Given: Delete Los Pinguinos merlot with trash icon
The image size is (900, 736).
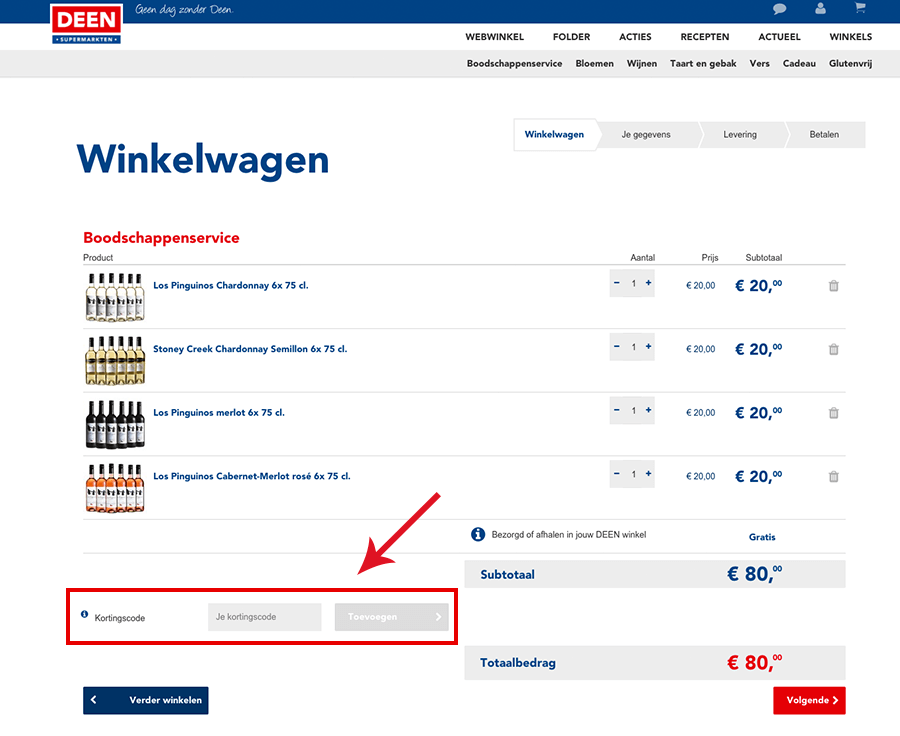Looking at the screenshot, I should click(x=833, y=413).
